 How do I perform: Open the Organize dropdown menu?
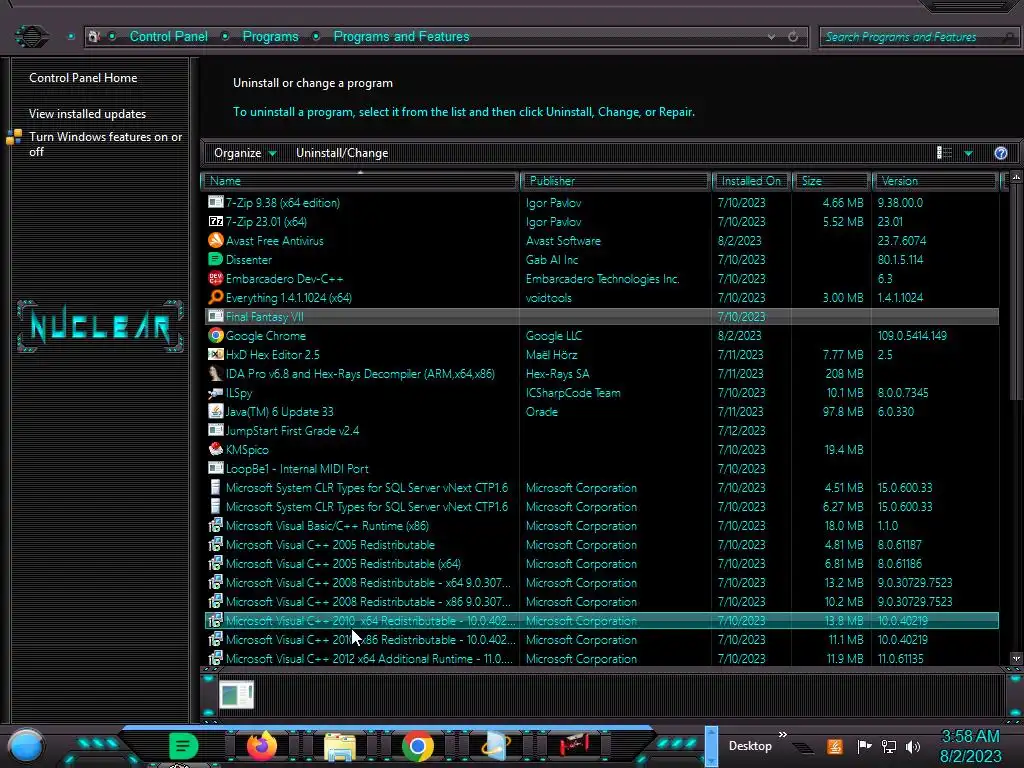coord(246,153)
